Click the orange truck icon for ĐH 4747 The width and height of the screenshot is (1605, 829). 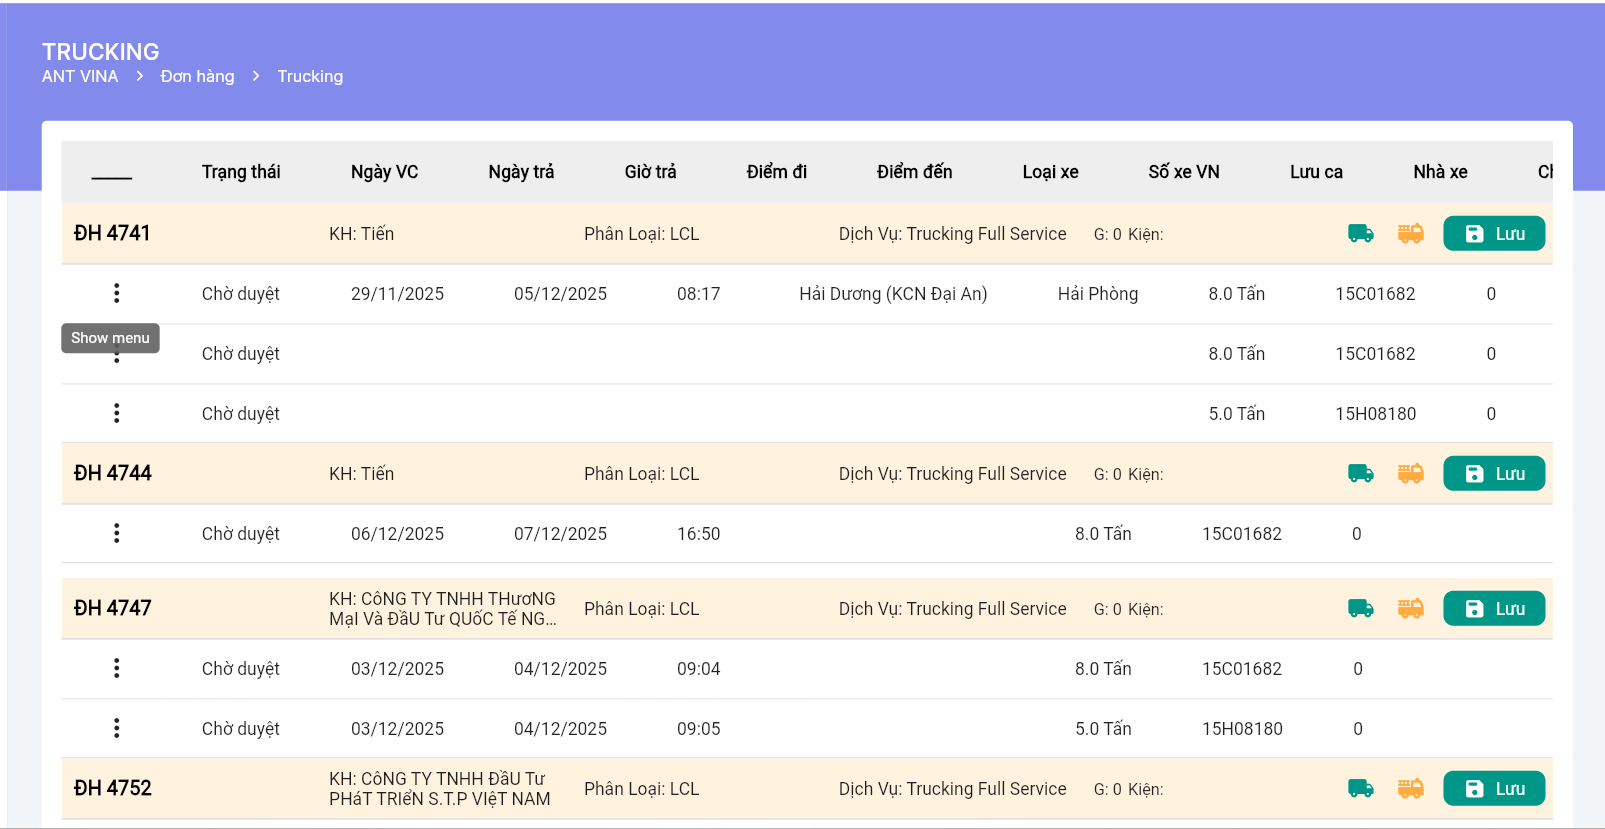(1410, 609)
